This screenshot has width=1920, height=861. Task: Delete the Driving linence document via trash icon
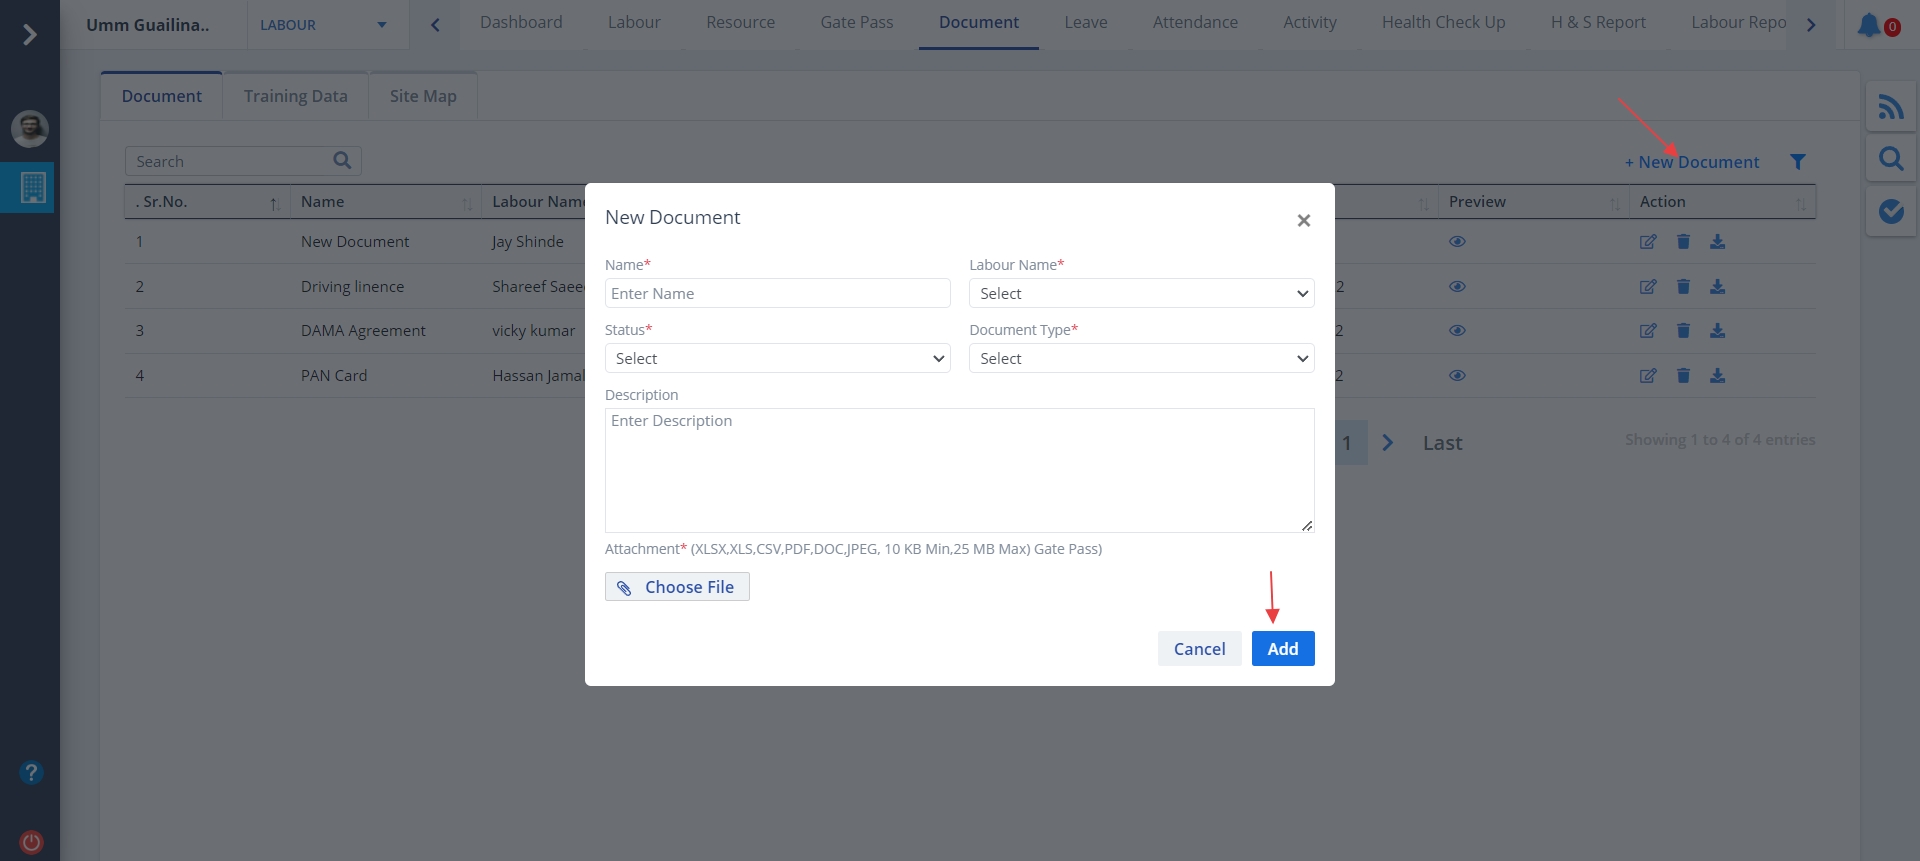pyautogui.click(x=1683, y=287)
